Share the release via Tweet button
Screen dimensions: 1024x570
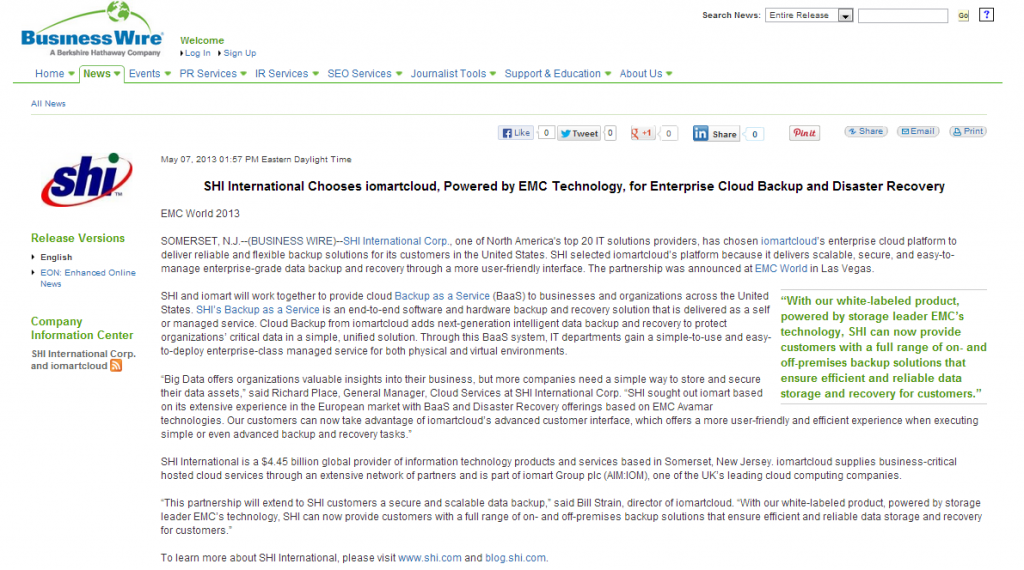coord(579,133)
